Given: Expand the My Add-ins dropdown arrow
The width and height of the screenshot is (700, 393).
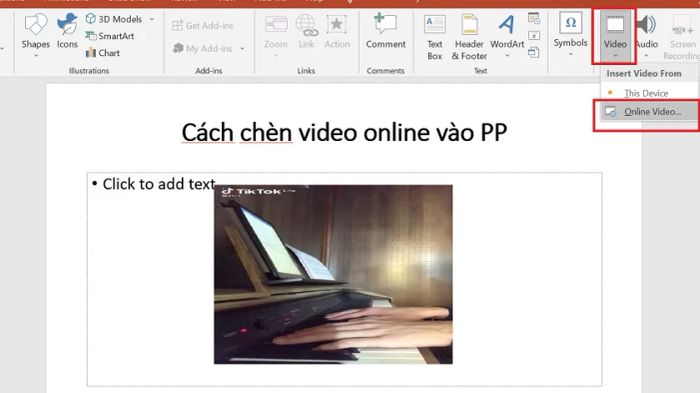Looking at the screenshot, I should point(242,48).
